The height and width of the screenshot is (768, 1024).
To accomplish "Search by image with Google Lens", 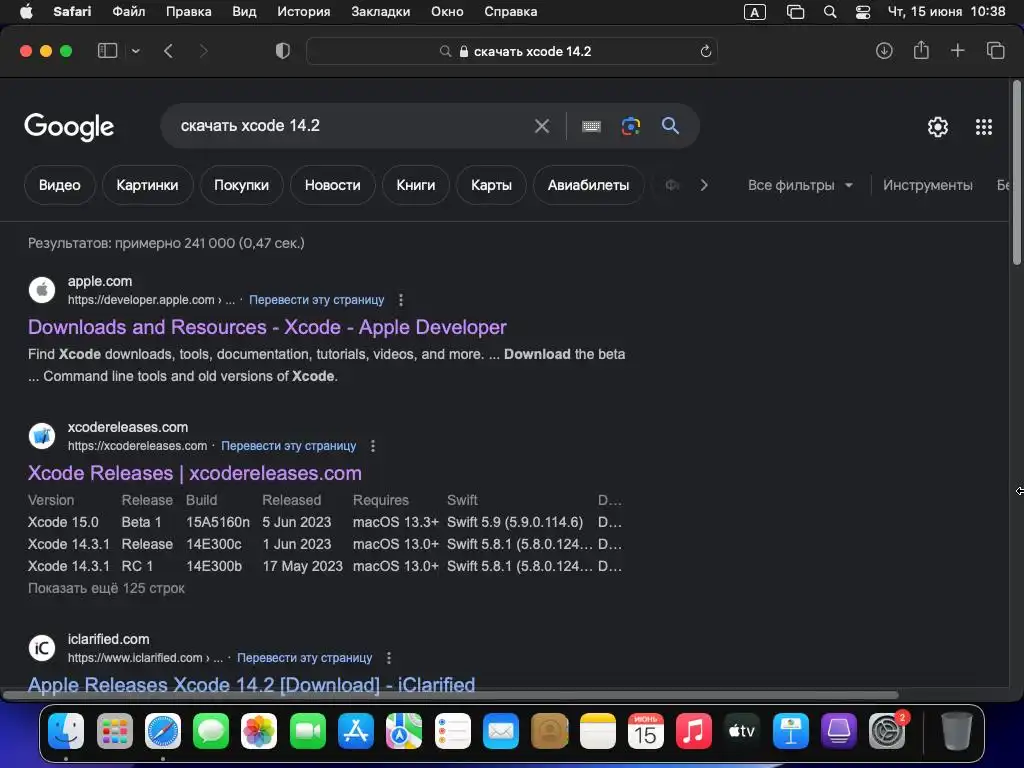I will point(630,126).
